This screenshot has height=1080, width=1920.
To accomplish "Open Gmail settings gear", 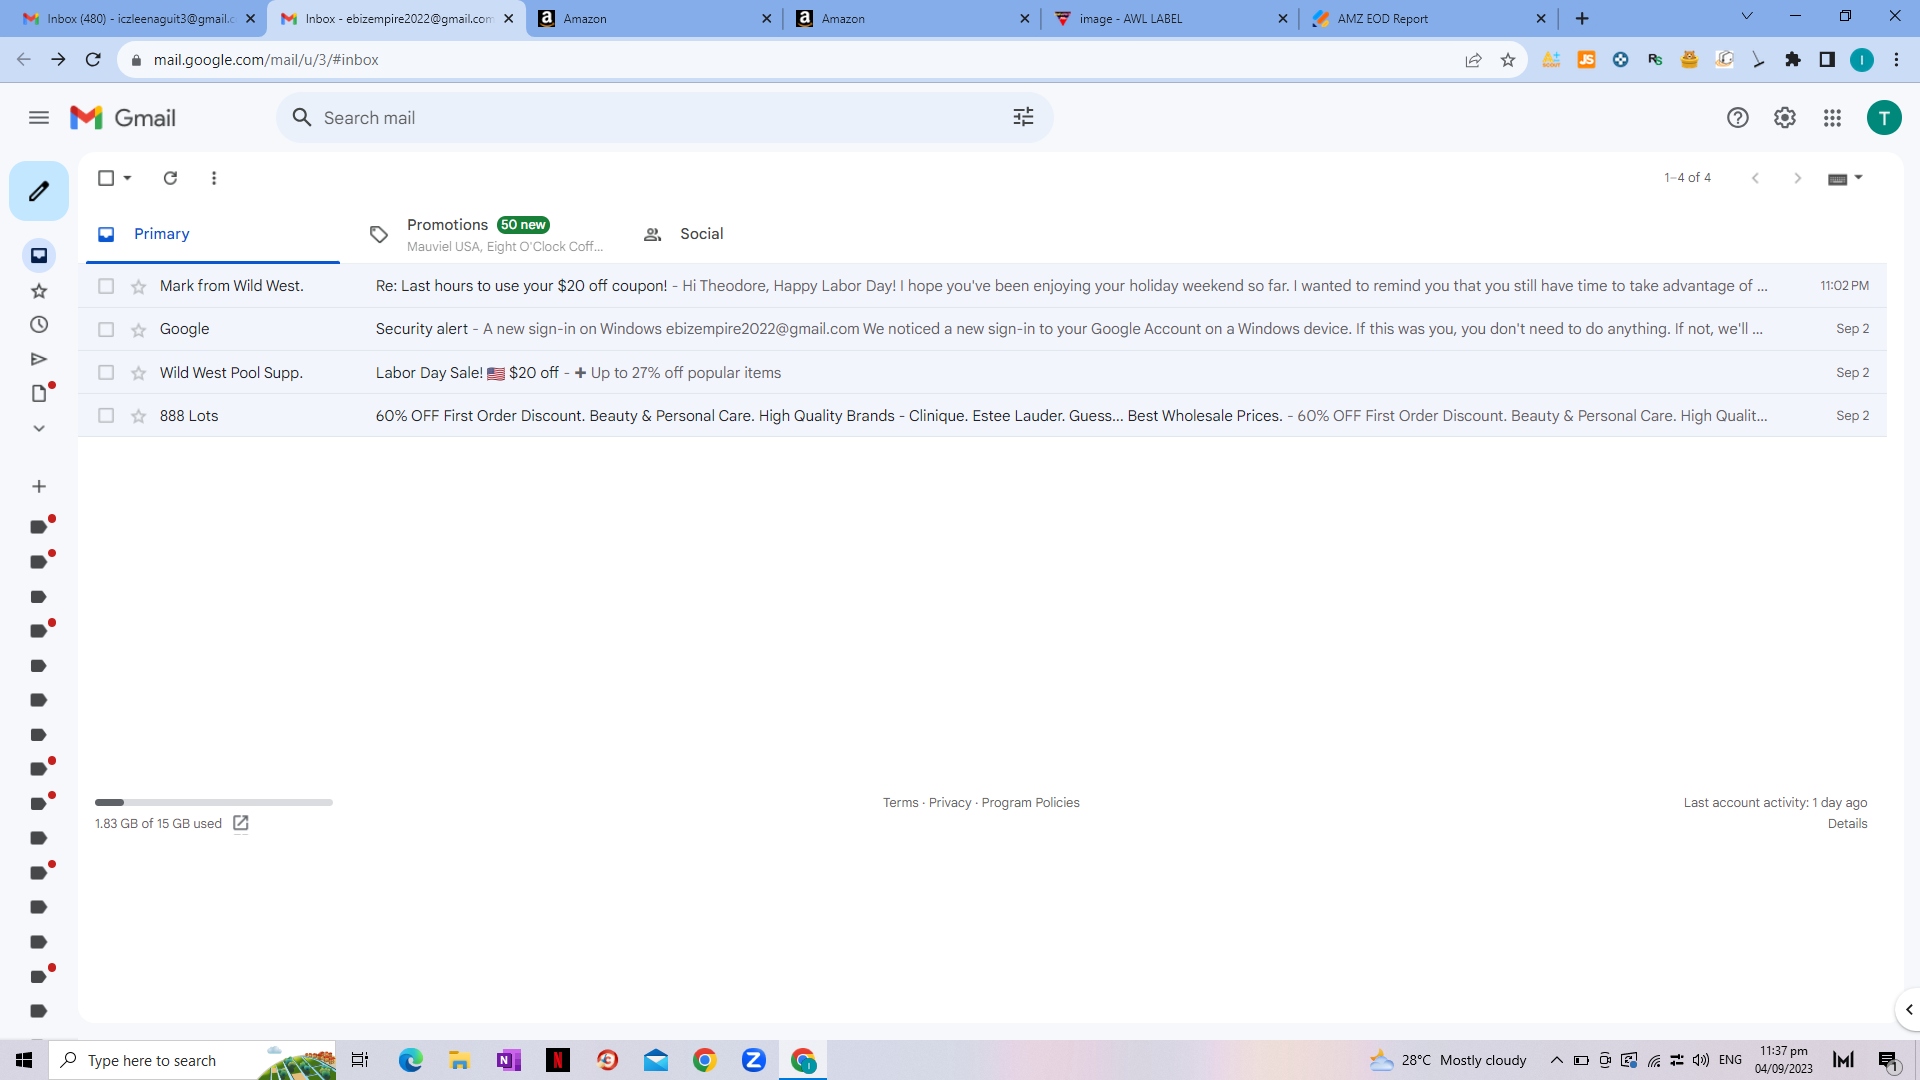I will point(1785,118).
